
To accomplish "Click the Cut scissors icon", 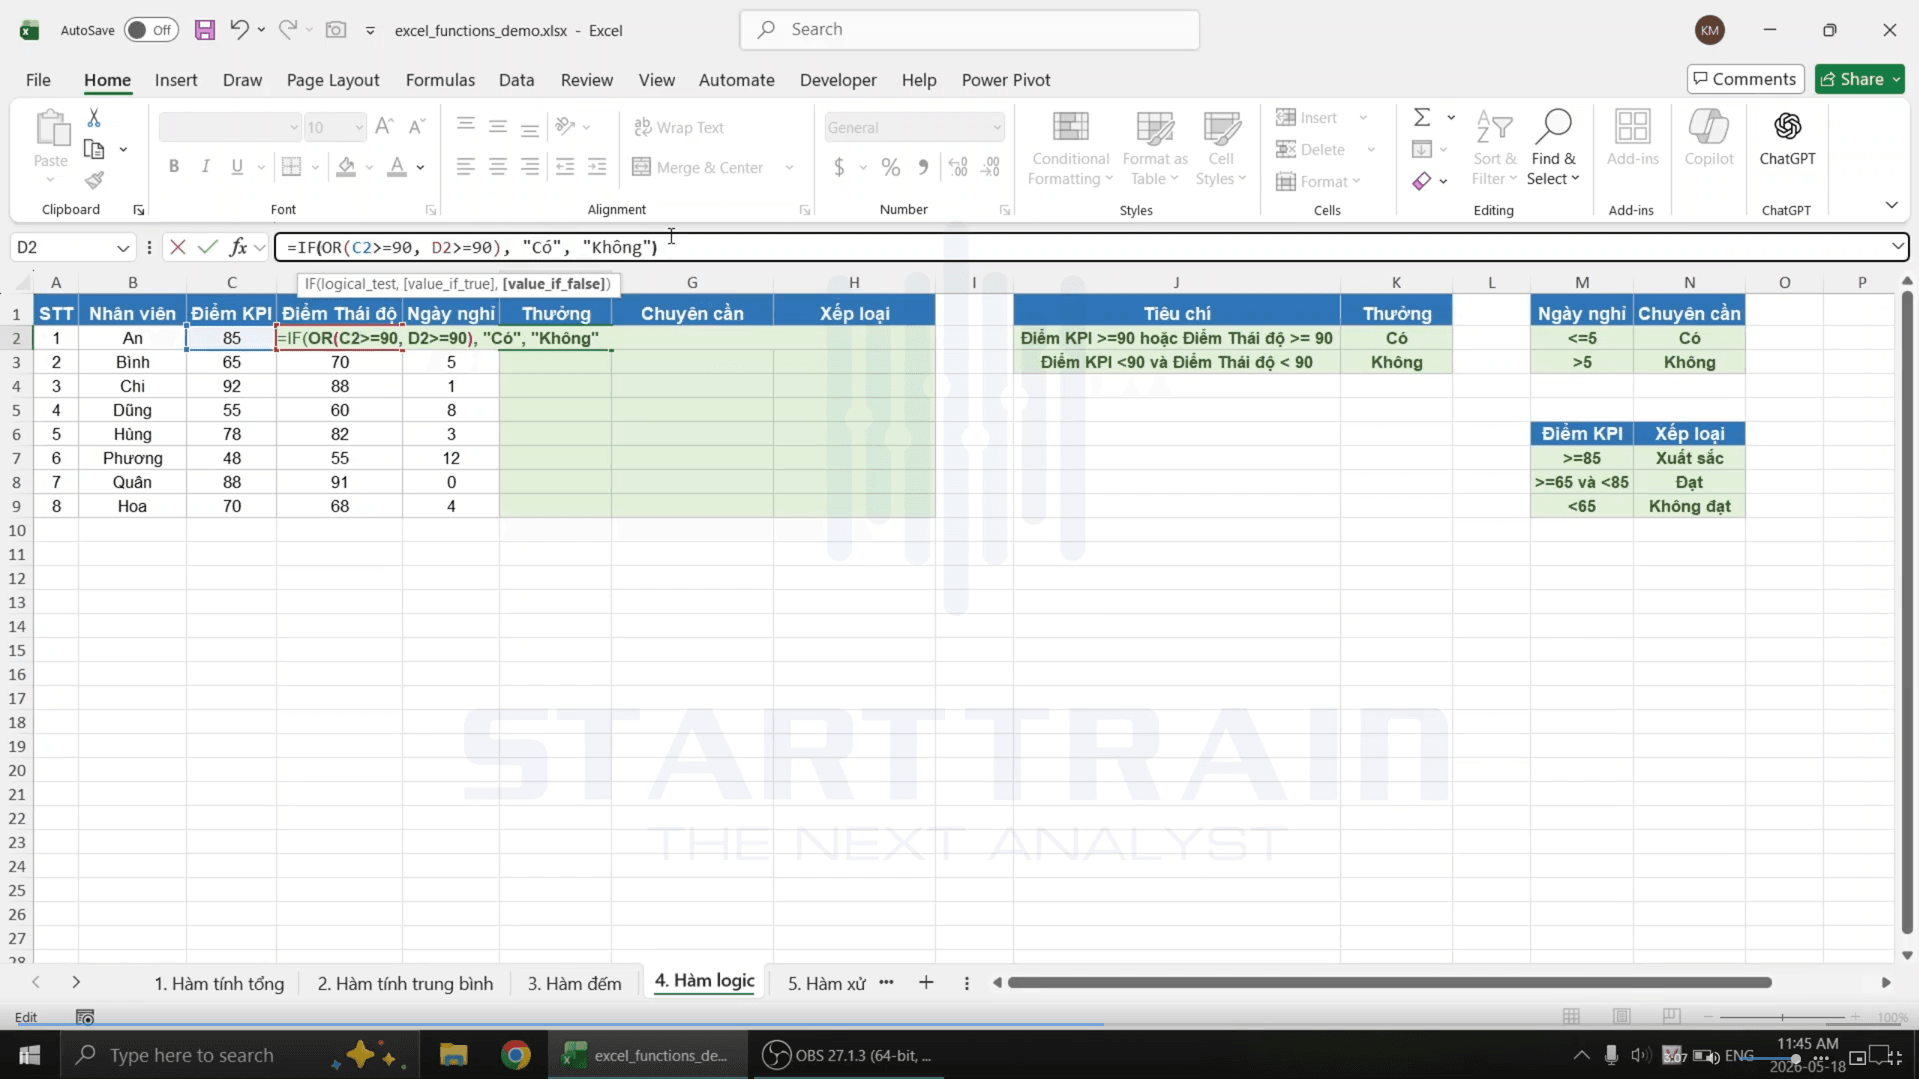I will tap(94, 118).
